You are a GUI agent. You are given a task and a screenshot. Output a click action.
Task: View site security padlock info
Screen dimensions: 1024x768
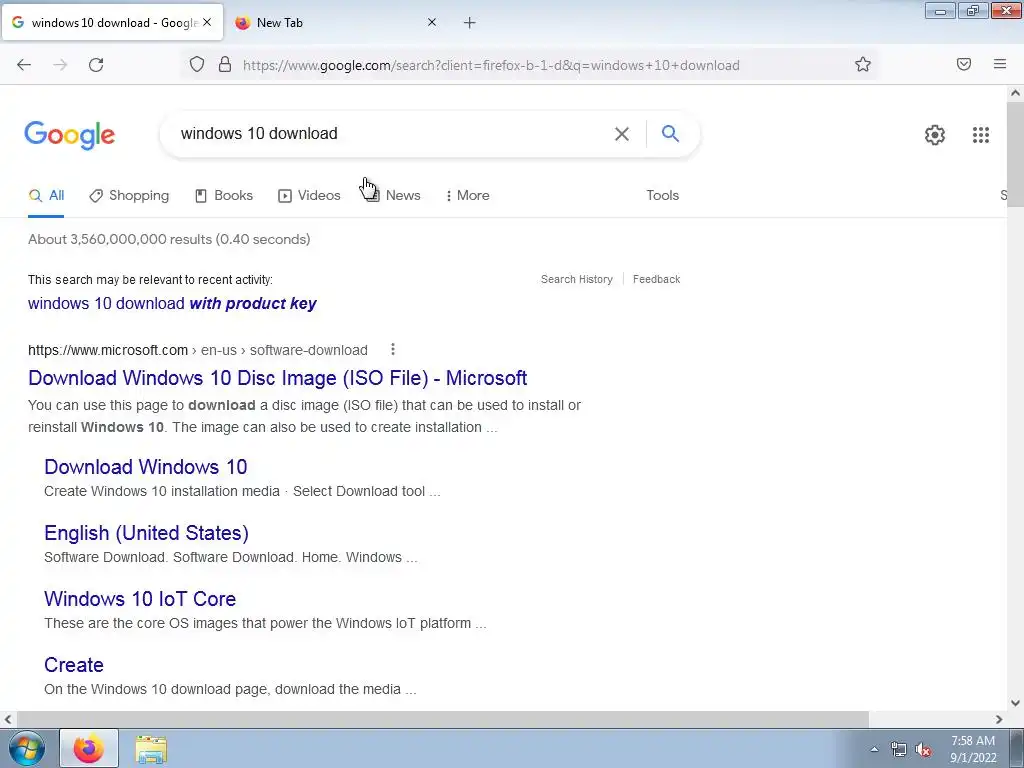(x=225, y=65)
